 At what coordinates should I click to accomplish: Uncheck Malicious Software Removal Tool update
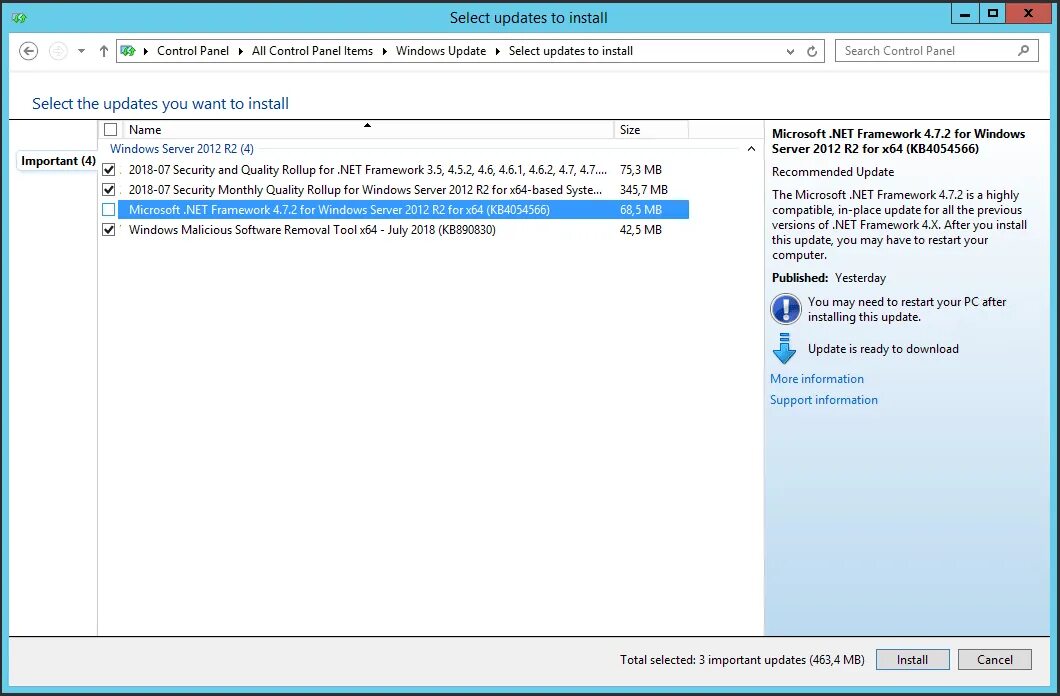coord(108,230)
